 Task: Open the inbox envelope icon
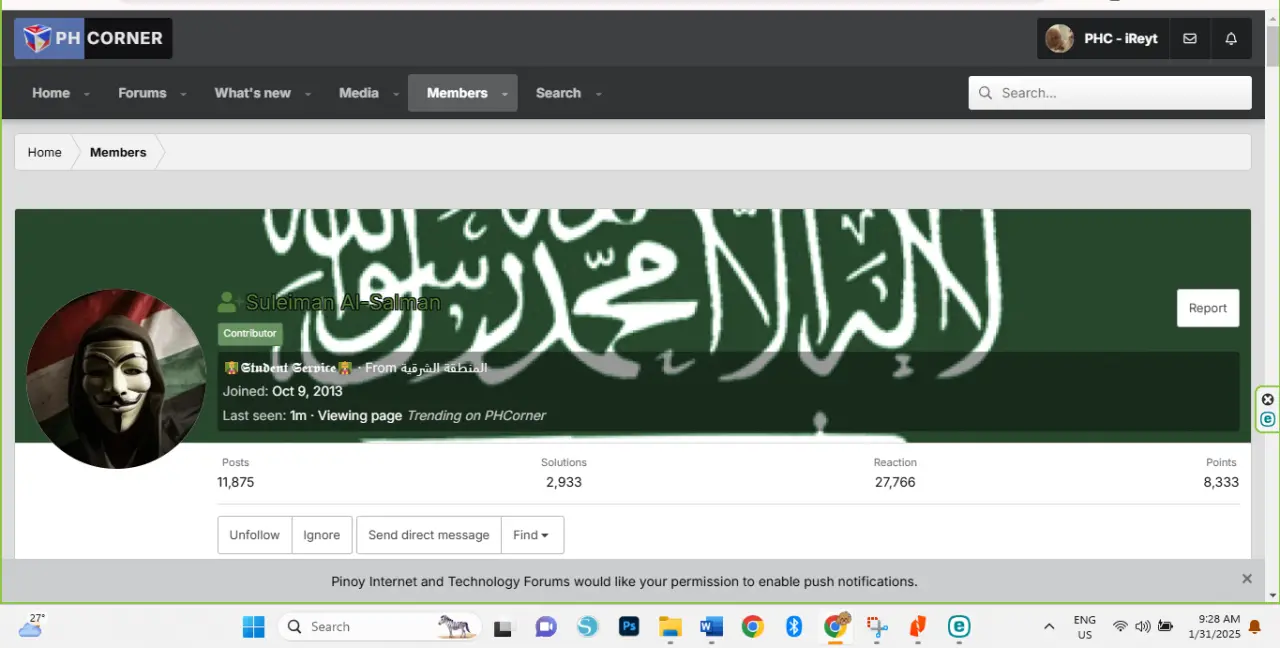tap(1190, 38)
